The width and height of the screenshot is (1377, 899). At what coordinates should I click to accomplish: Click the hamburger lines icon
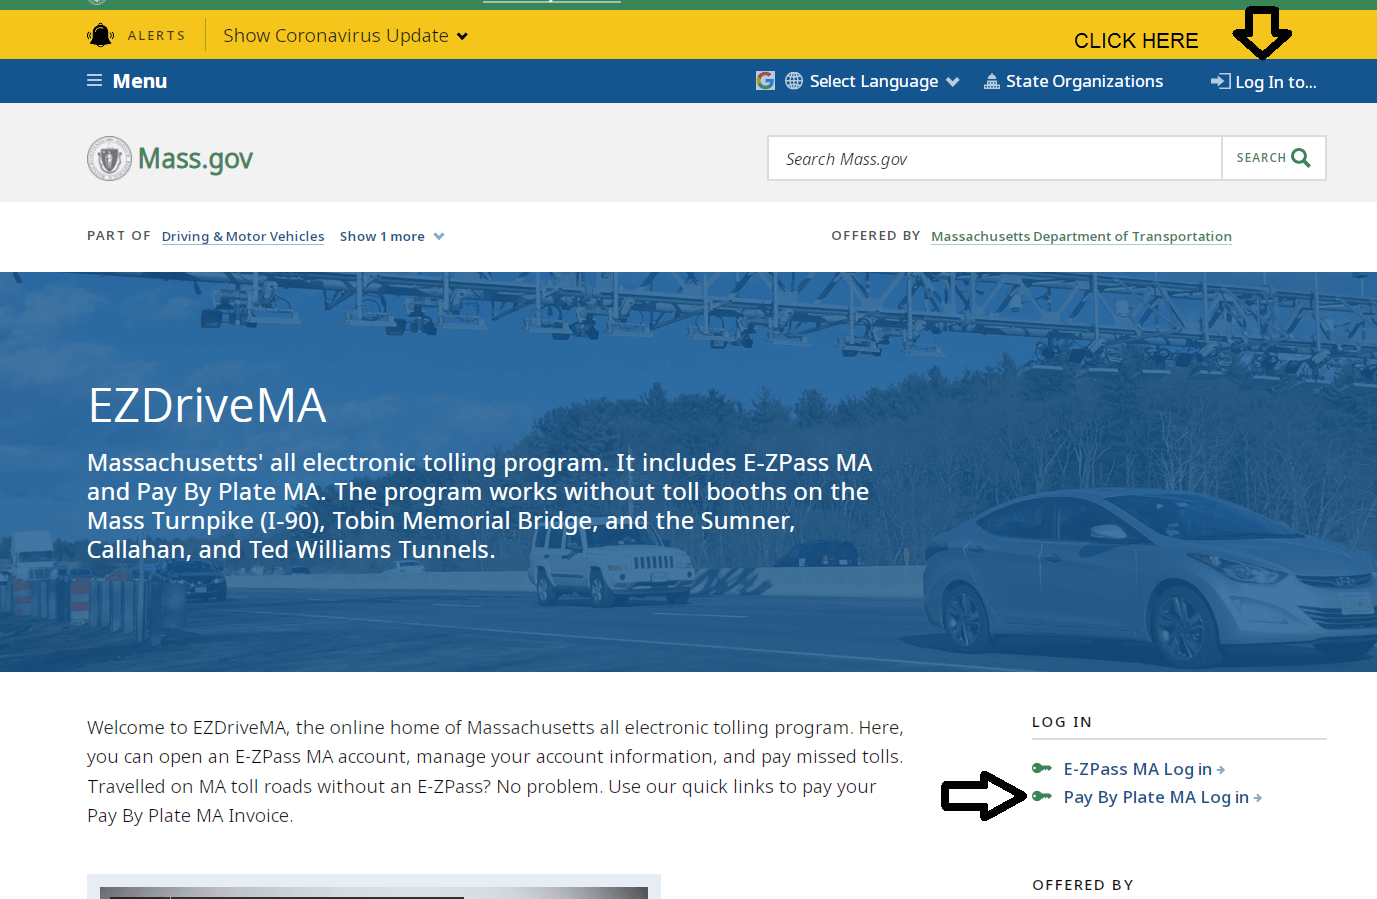coord(95,81)
